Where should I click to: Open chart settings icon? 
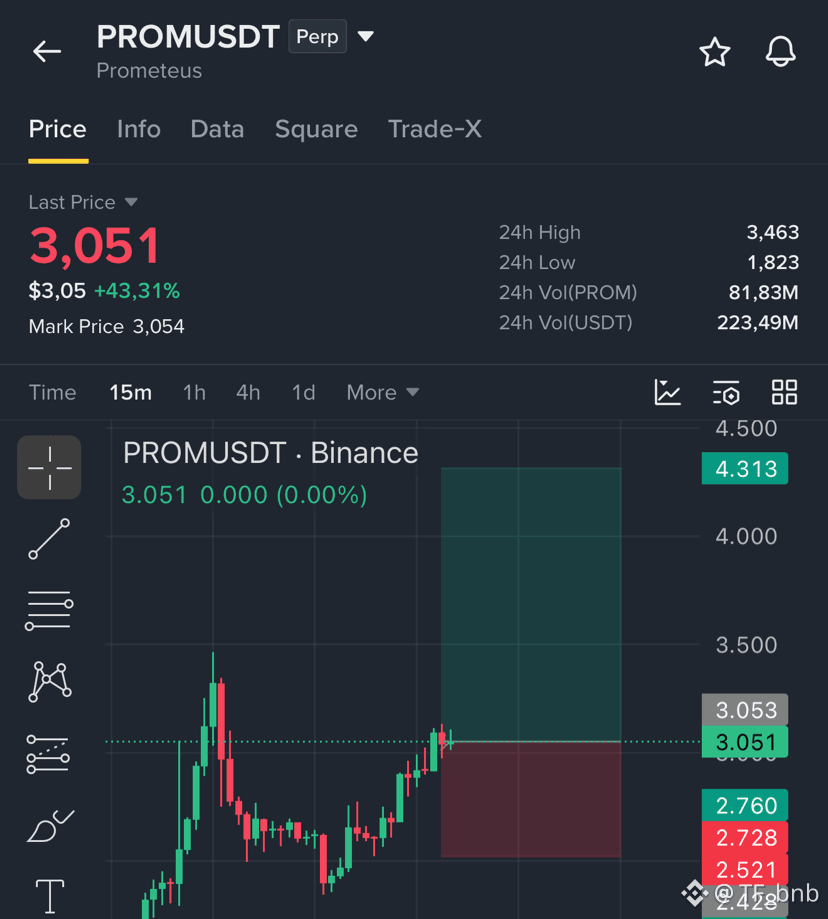[726, 392]
